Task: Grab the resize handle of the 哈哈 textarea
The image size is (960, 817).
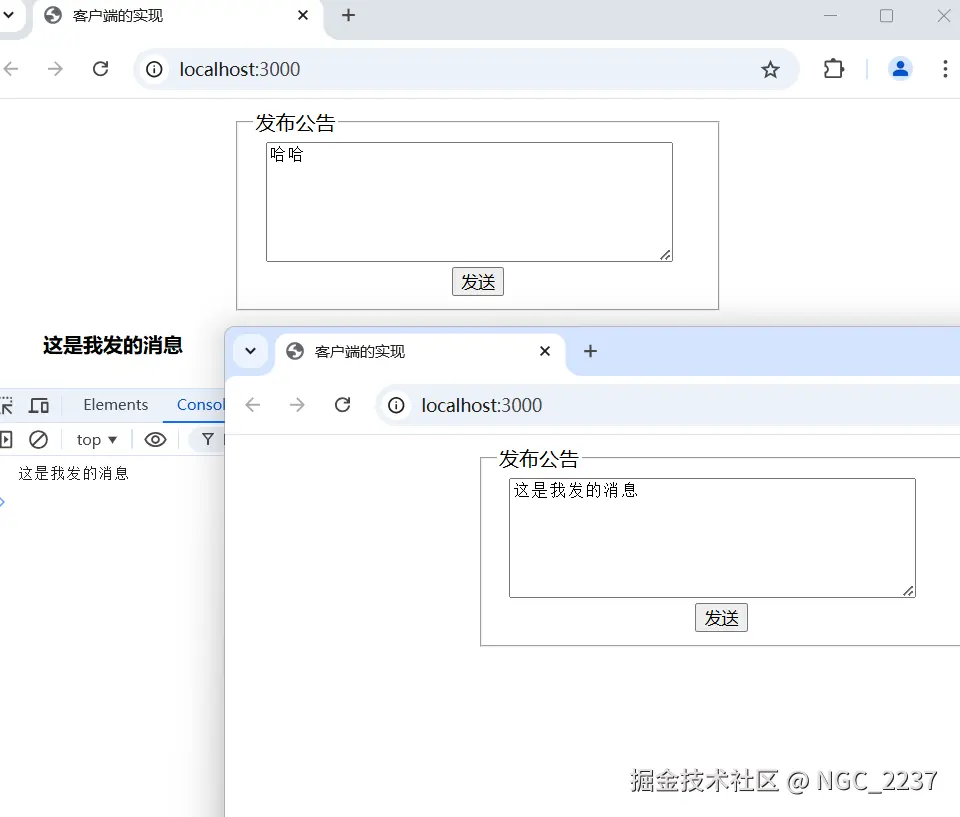Action: 666,255
